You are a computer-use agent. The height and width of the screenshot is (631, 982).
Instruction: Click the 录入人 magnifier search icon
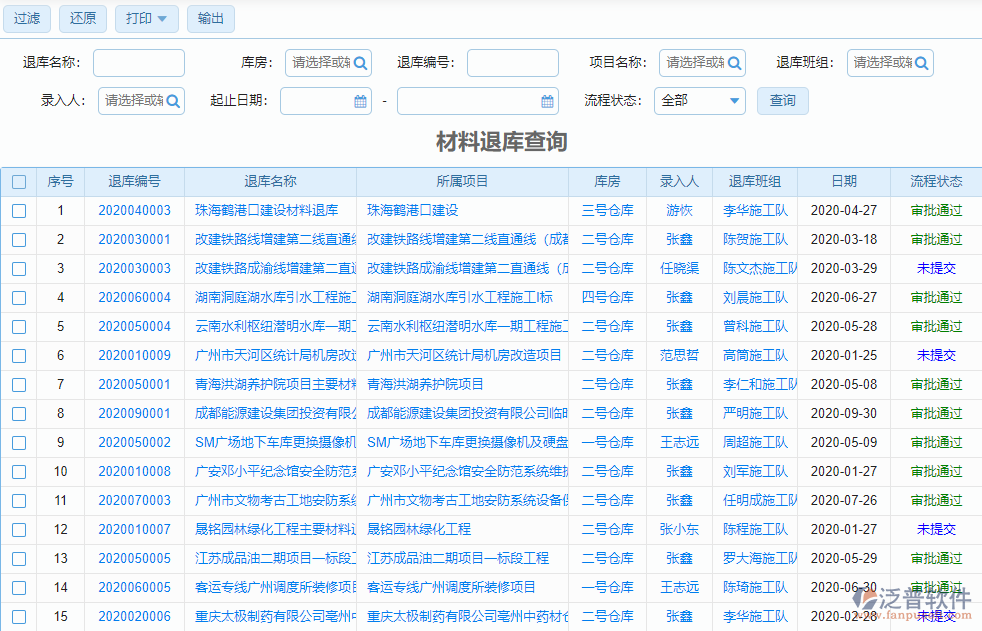pos(173,101)
